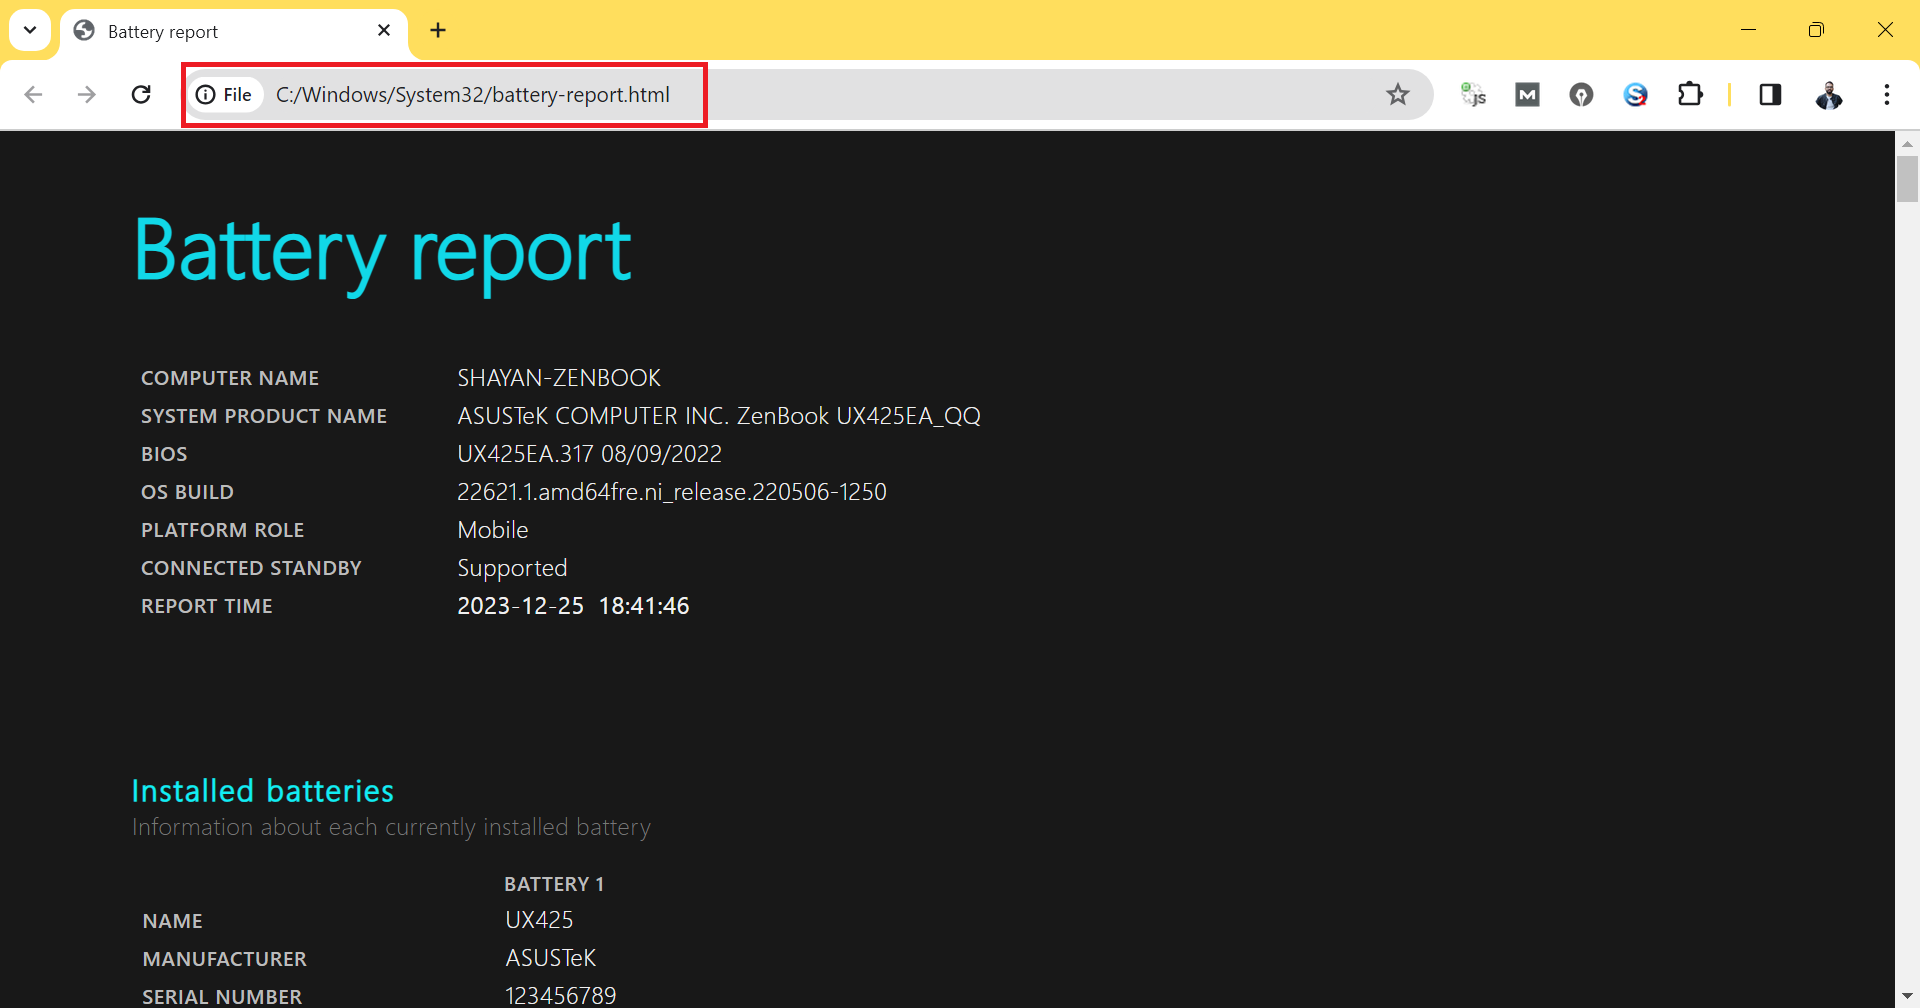Click the BIOS label
This screenshot has width=1920, height=1008.
pos(164,454)
